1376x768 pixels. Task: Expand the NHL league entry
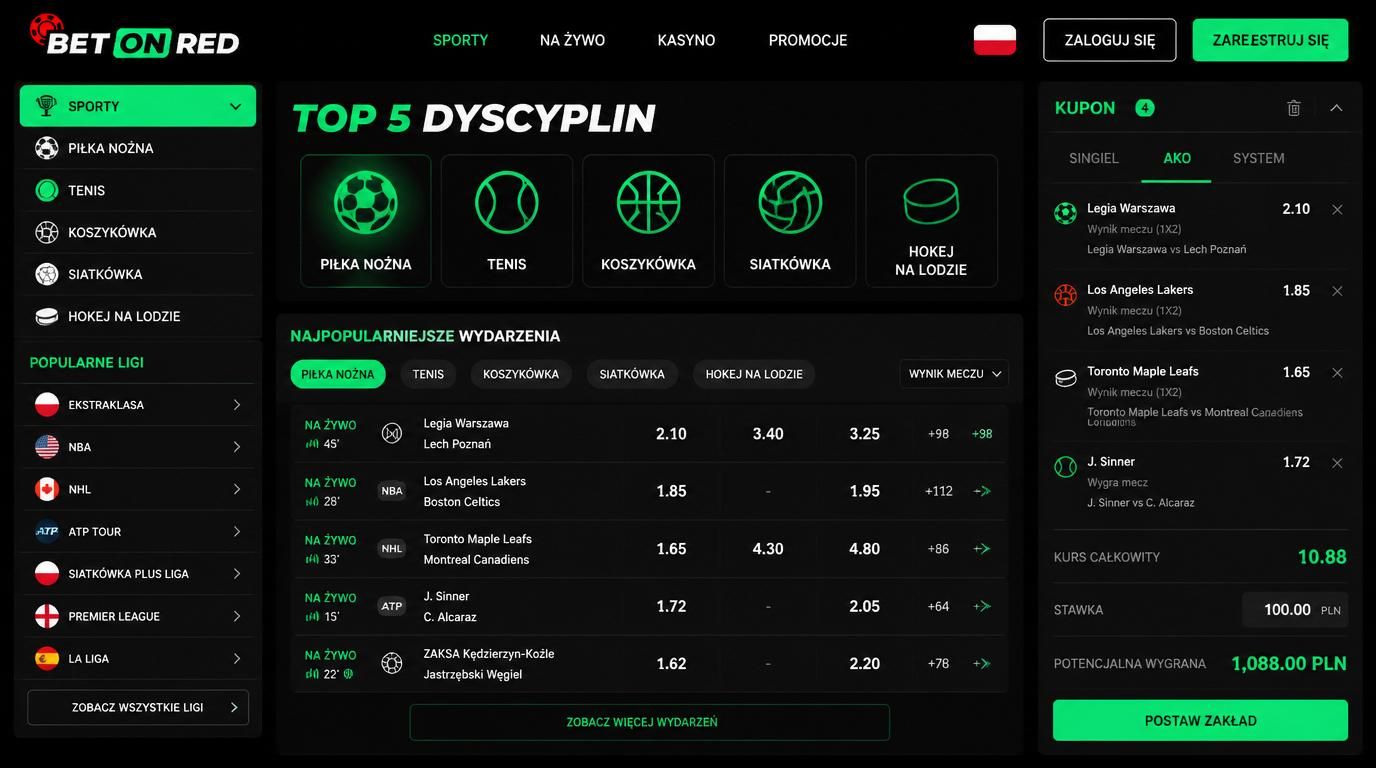(x=138, y=489)
